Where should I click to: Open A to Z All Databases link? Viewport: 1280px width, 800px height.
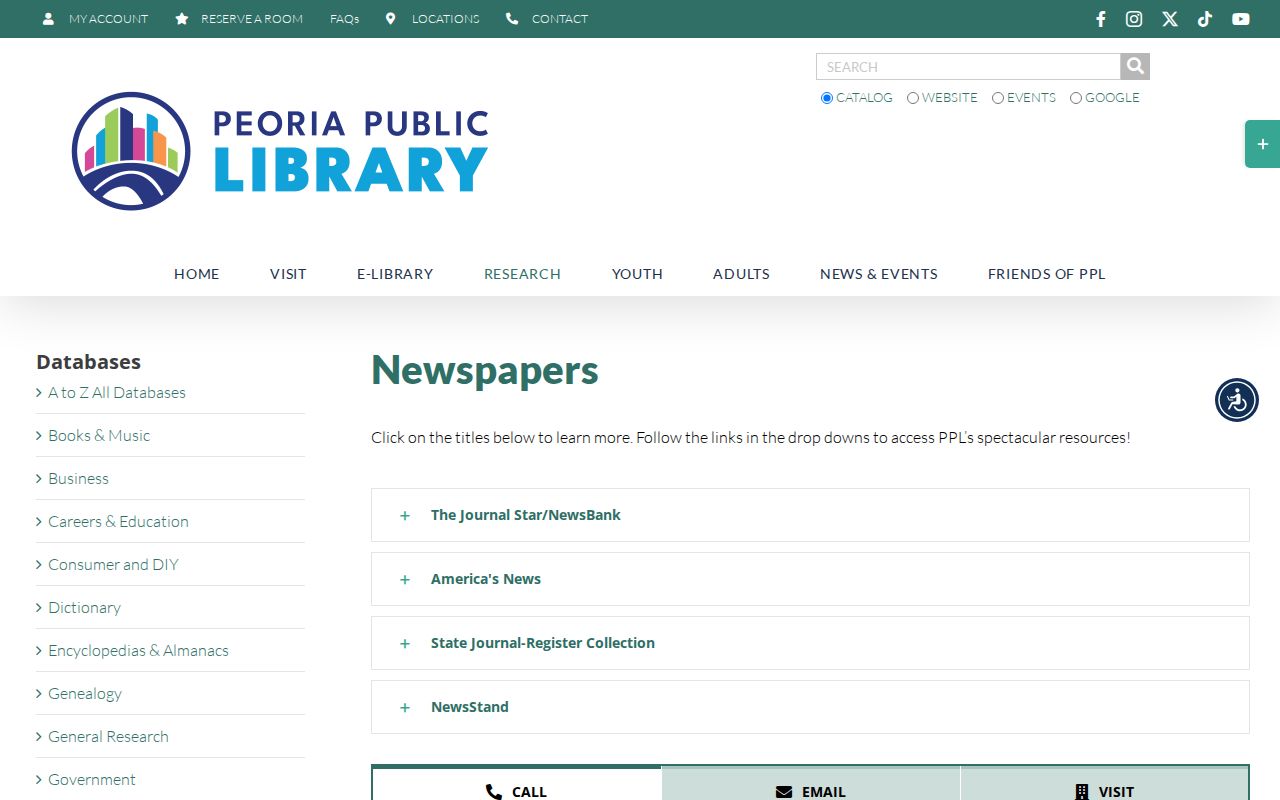117,393
